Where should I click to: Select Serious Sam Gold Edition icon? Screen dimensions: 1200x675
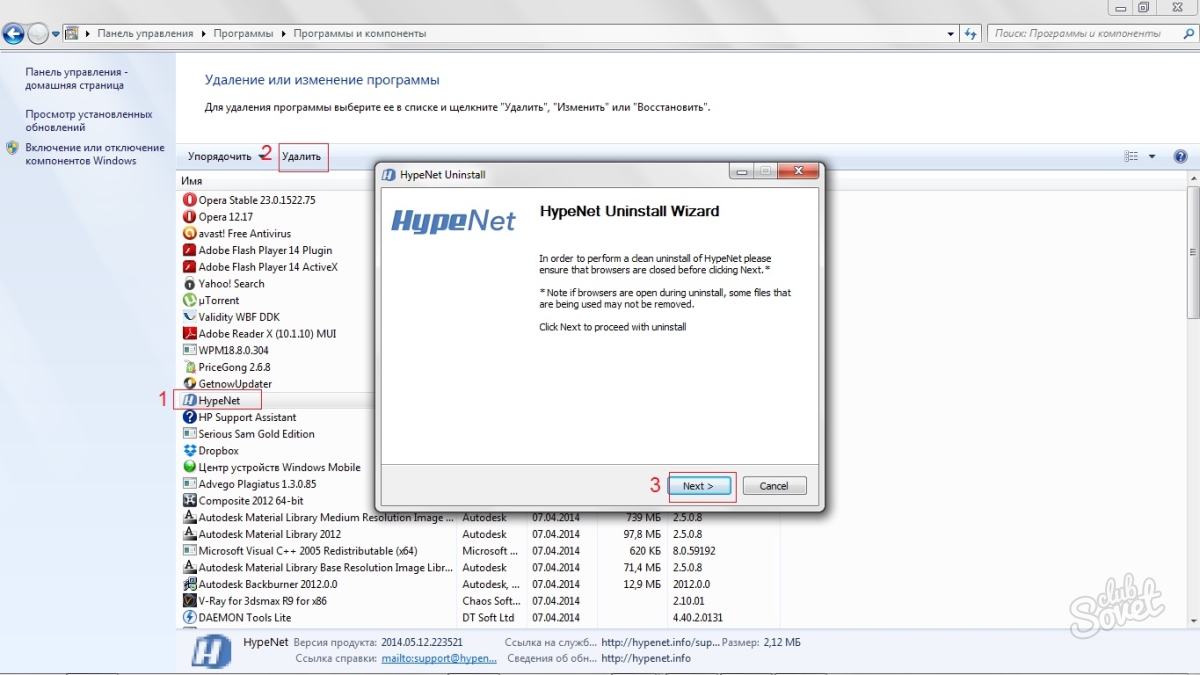point(190,434)
